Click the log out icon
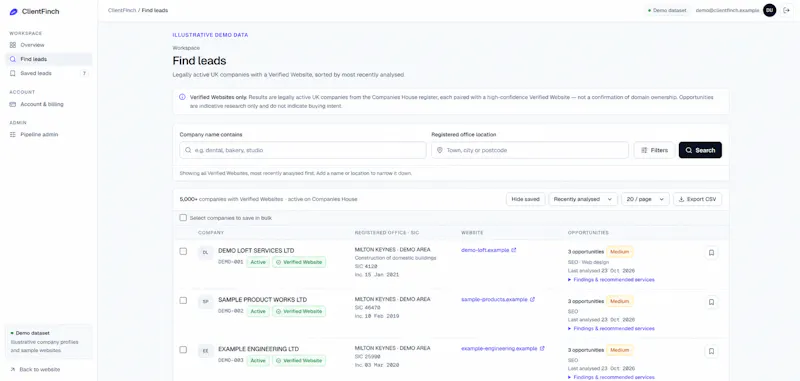 coord(786,10)
